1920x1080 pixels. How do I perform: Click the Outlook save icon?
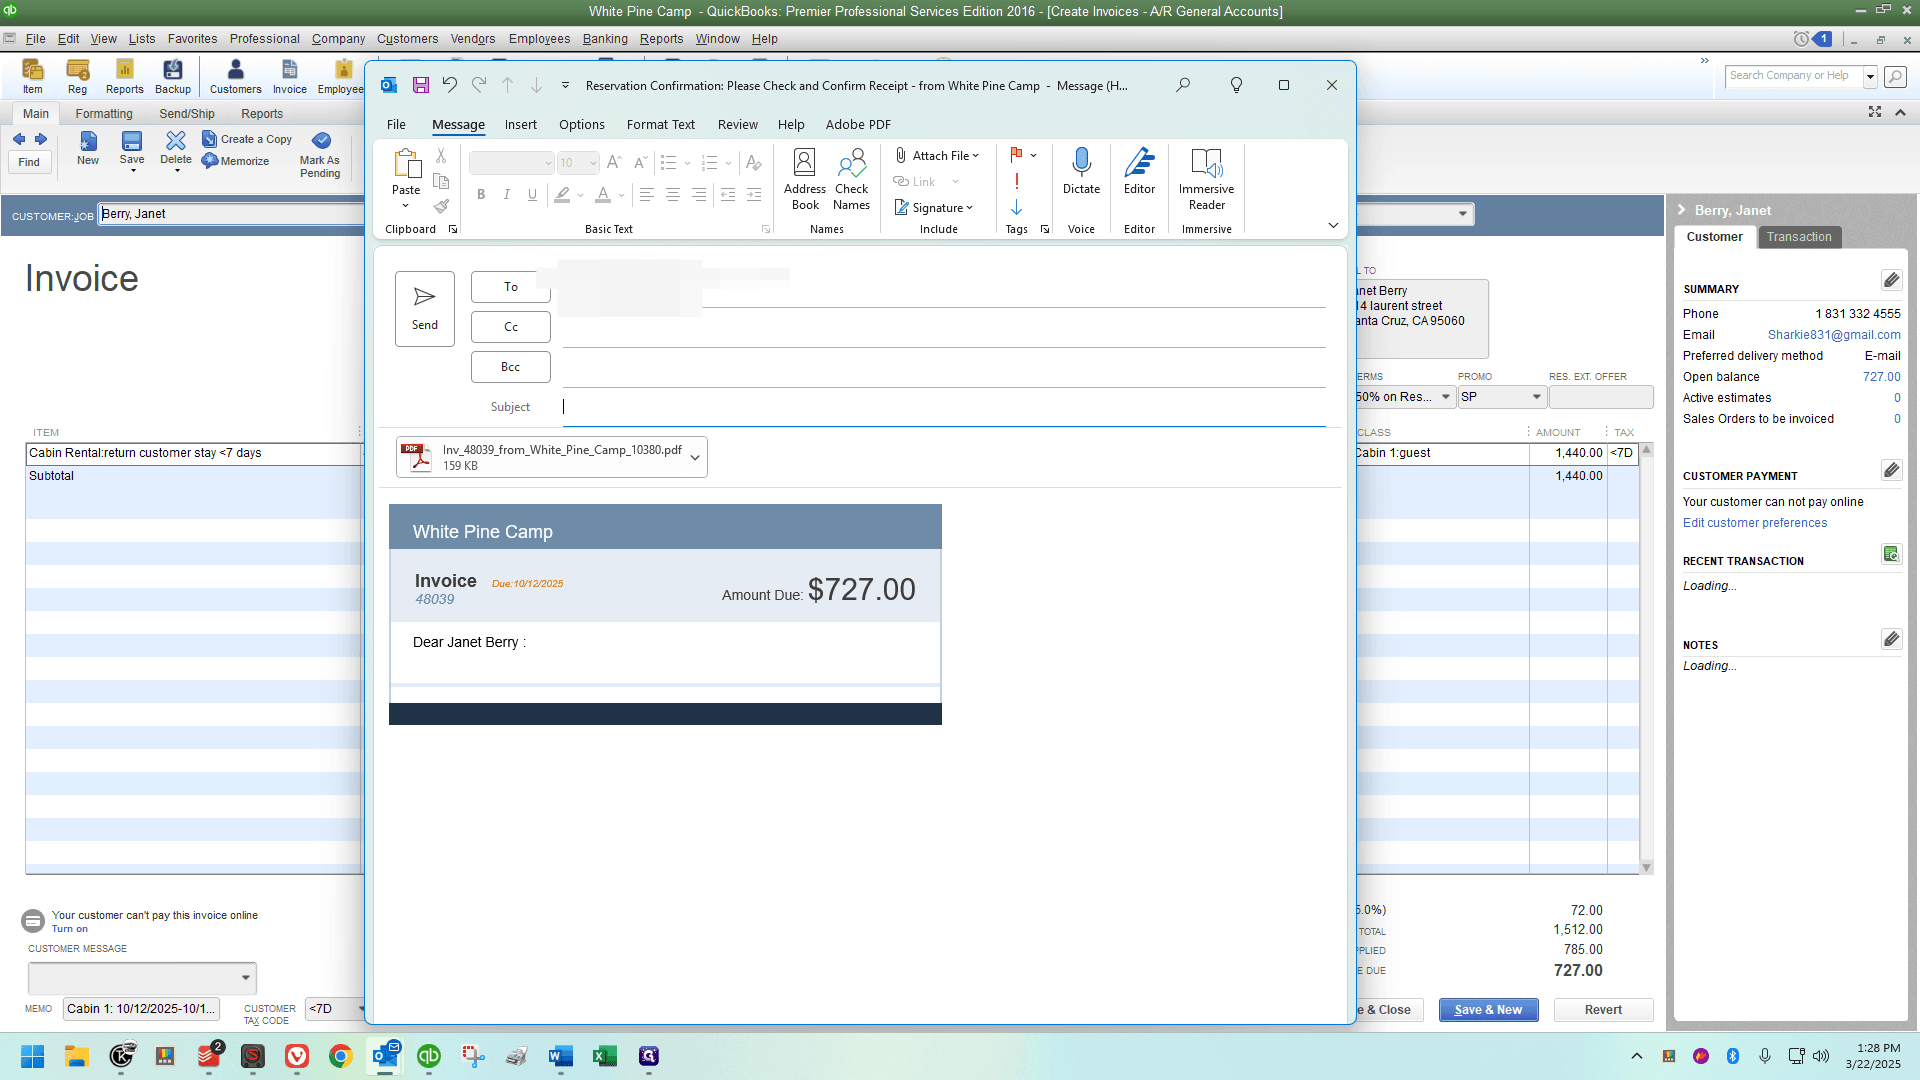point(421,85)
